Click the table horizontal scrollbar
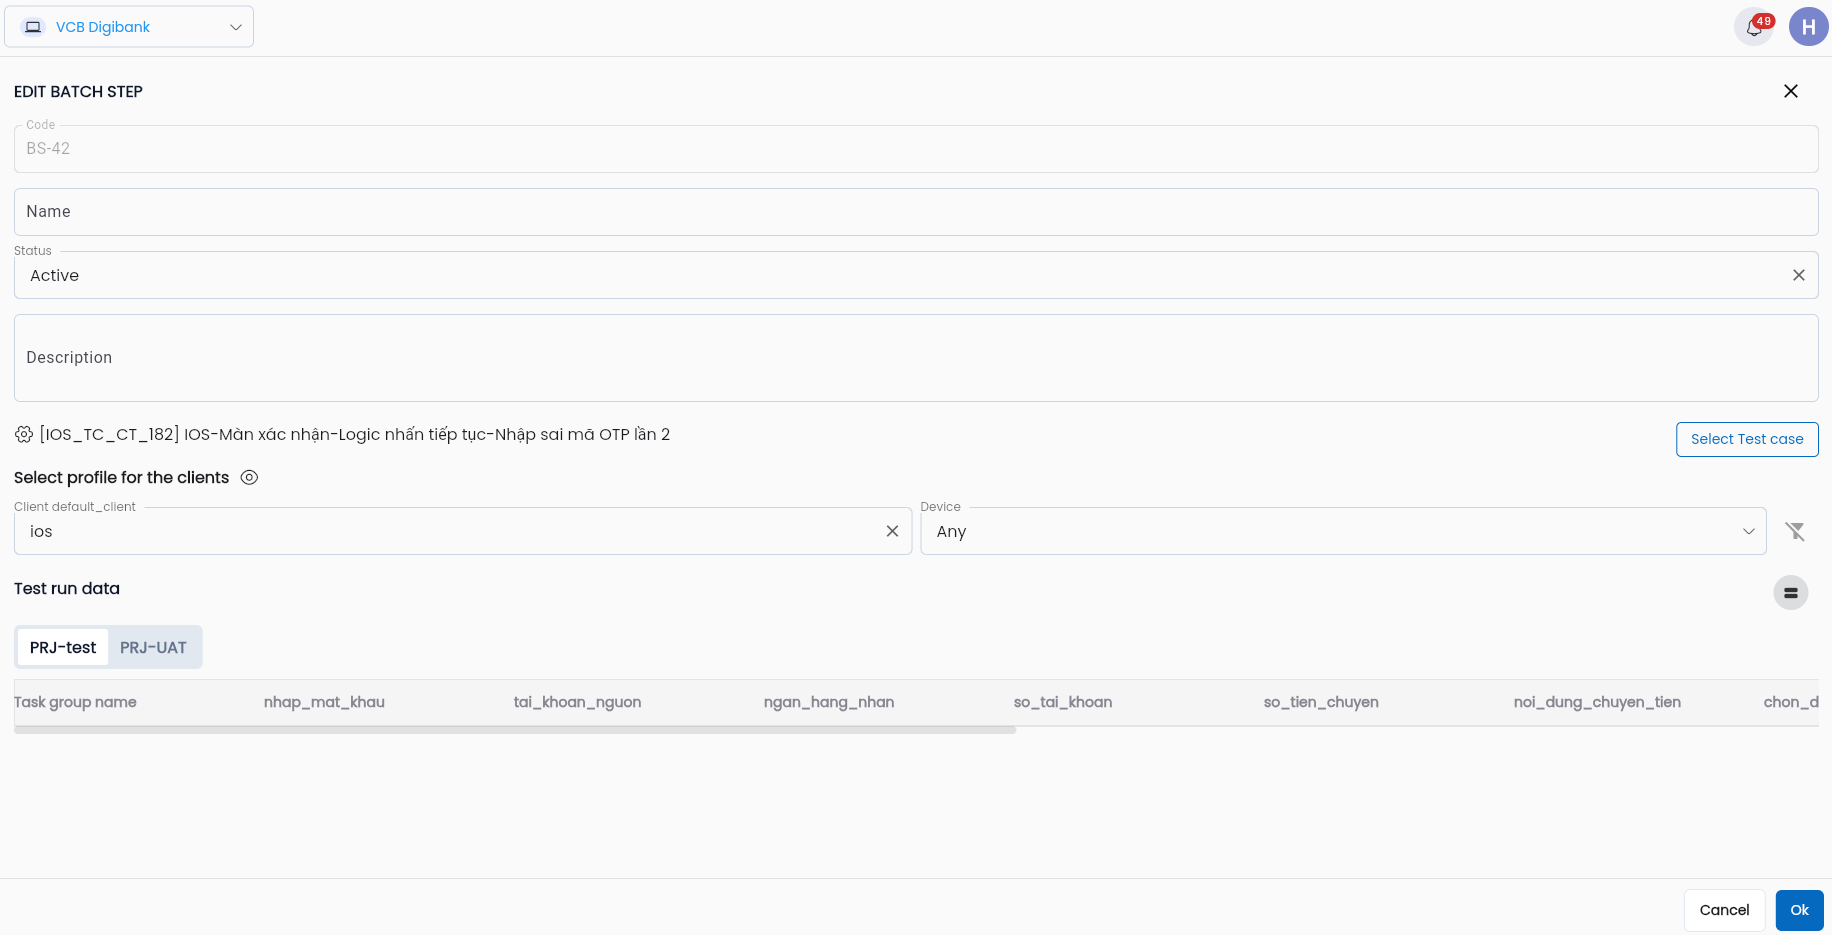 [515, 730]
